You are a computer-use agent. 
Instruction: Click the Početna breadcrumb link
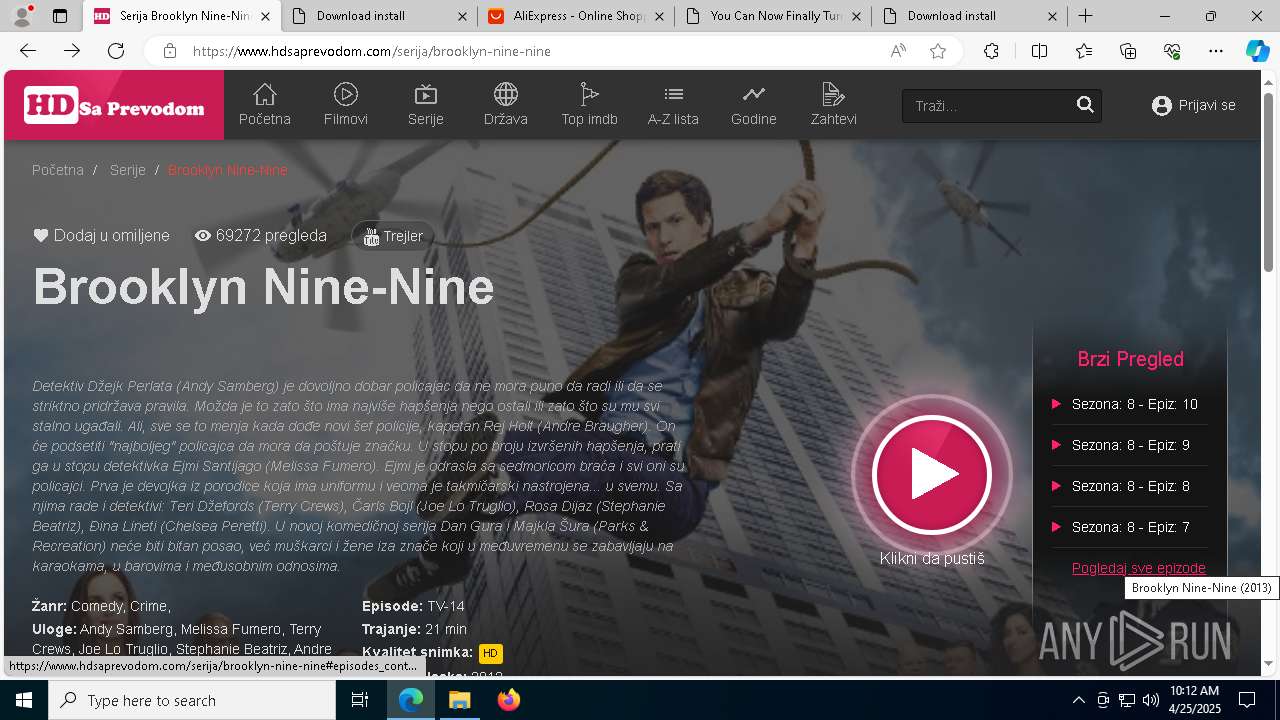[58, 170]
